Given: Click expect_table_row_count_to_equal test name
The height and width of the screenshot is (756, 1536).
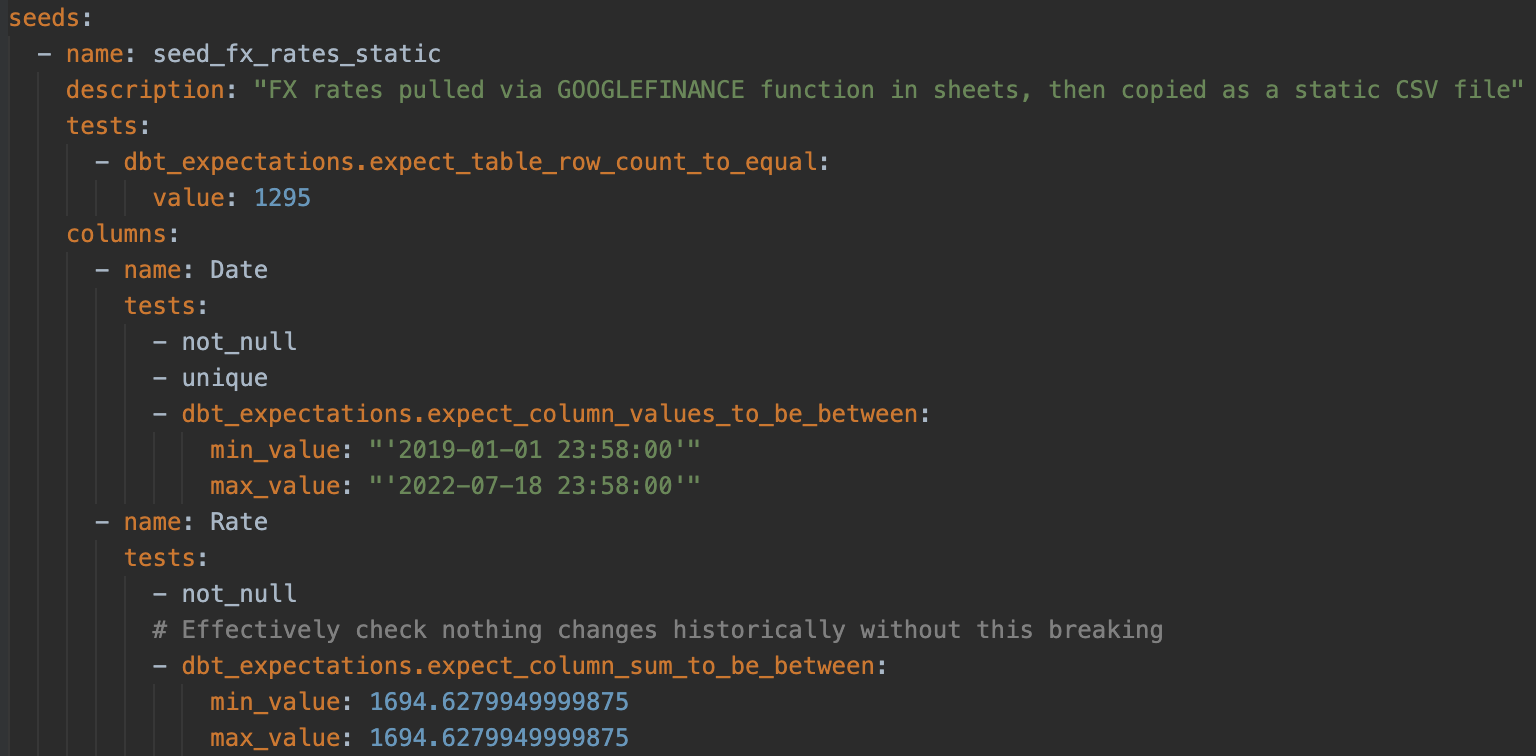Looking at the screenshot, I should [470, 161].
